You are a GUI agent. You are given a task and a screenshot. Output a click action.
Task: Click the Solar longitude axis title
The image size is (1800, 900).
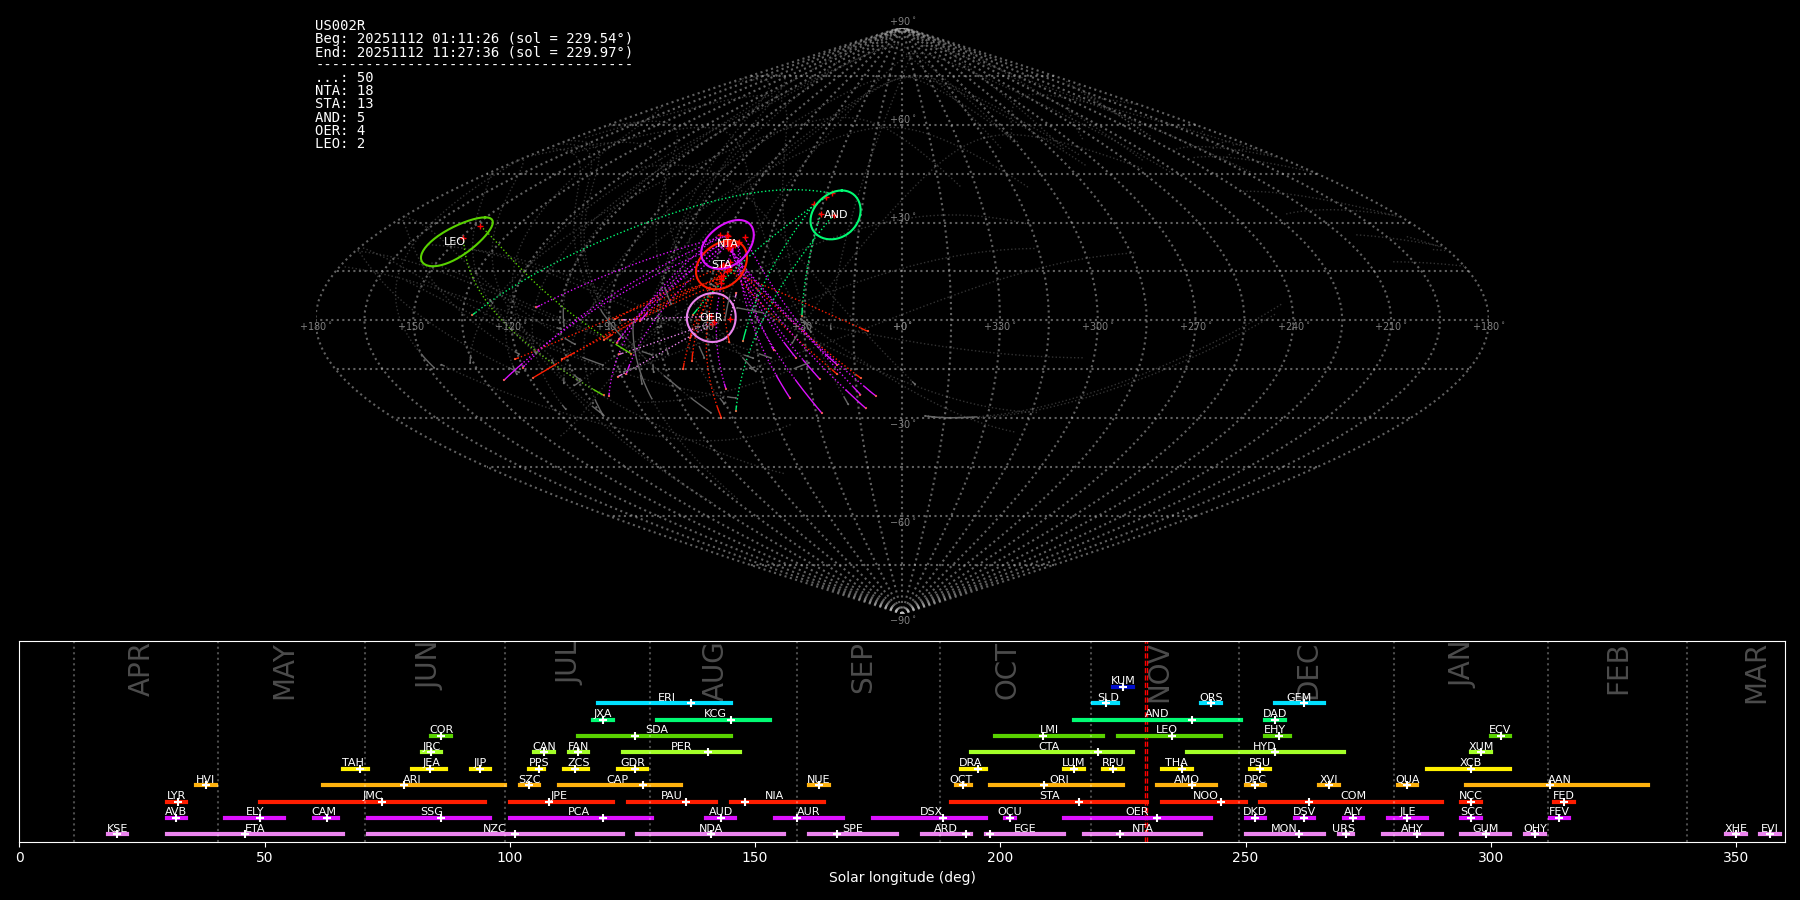tap(901, 878)
